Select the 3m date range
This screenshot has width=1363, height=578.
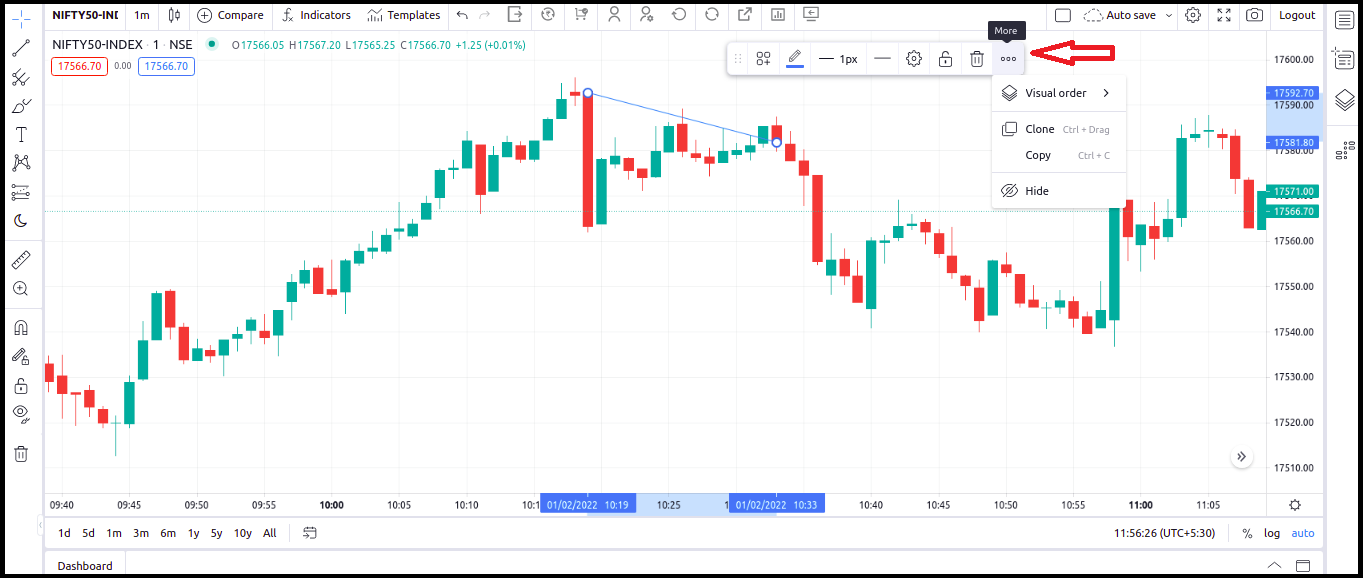(141, 533)
